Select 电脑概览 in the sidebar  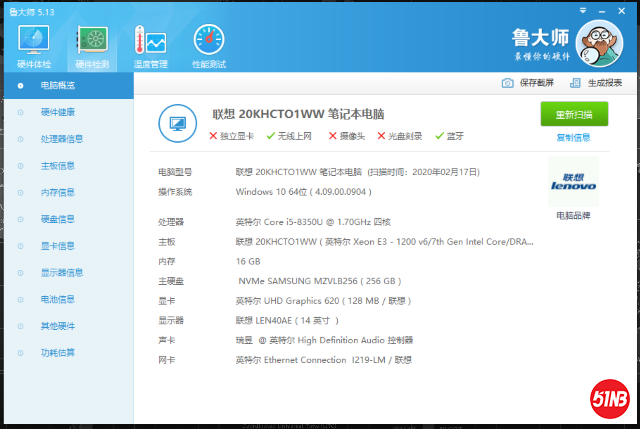[57, 85]
